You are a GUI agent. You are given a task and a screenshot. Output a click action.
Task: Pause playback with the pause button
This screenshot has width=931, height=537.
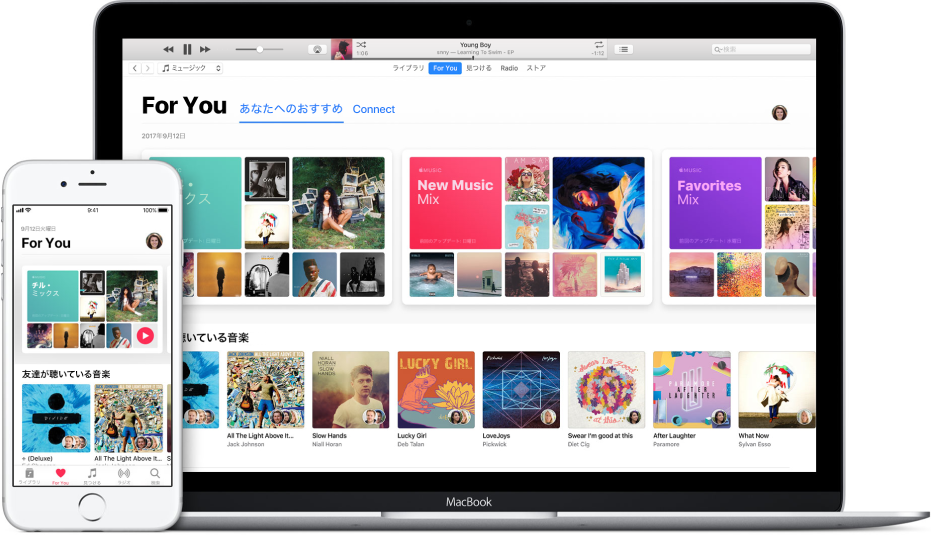click(x=187, y=49)
